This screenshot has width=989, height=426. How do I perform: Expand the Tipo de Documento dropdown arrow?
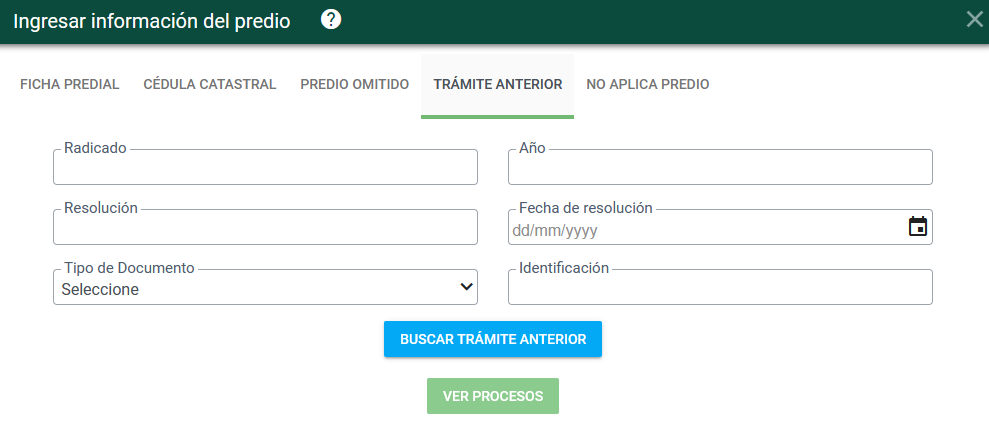pos(465,288)
